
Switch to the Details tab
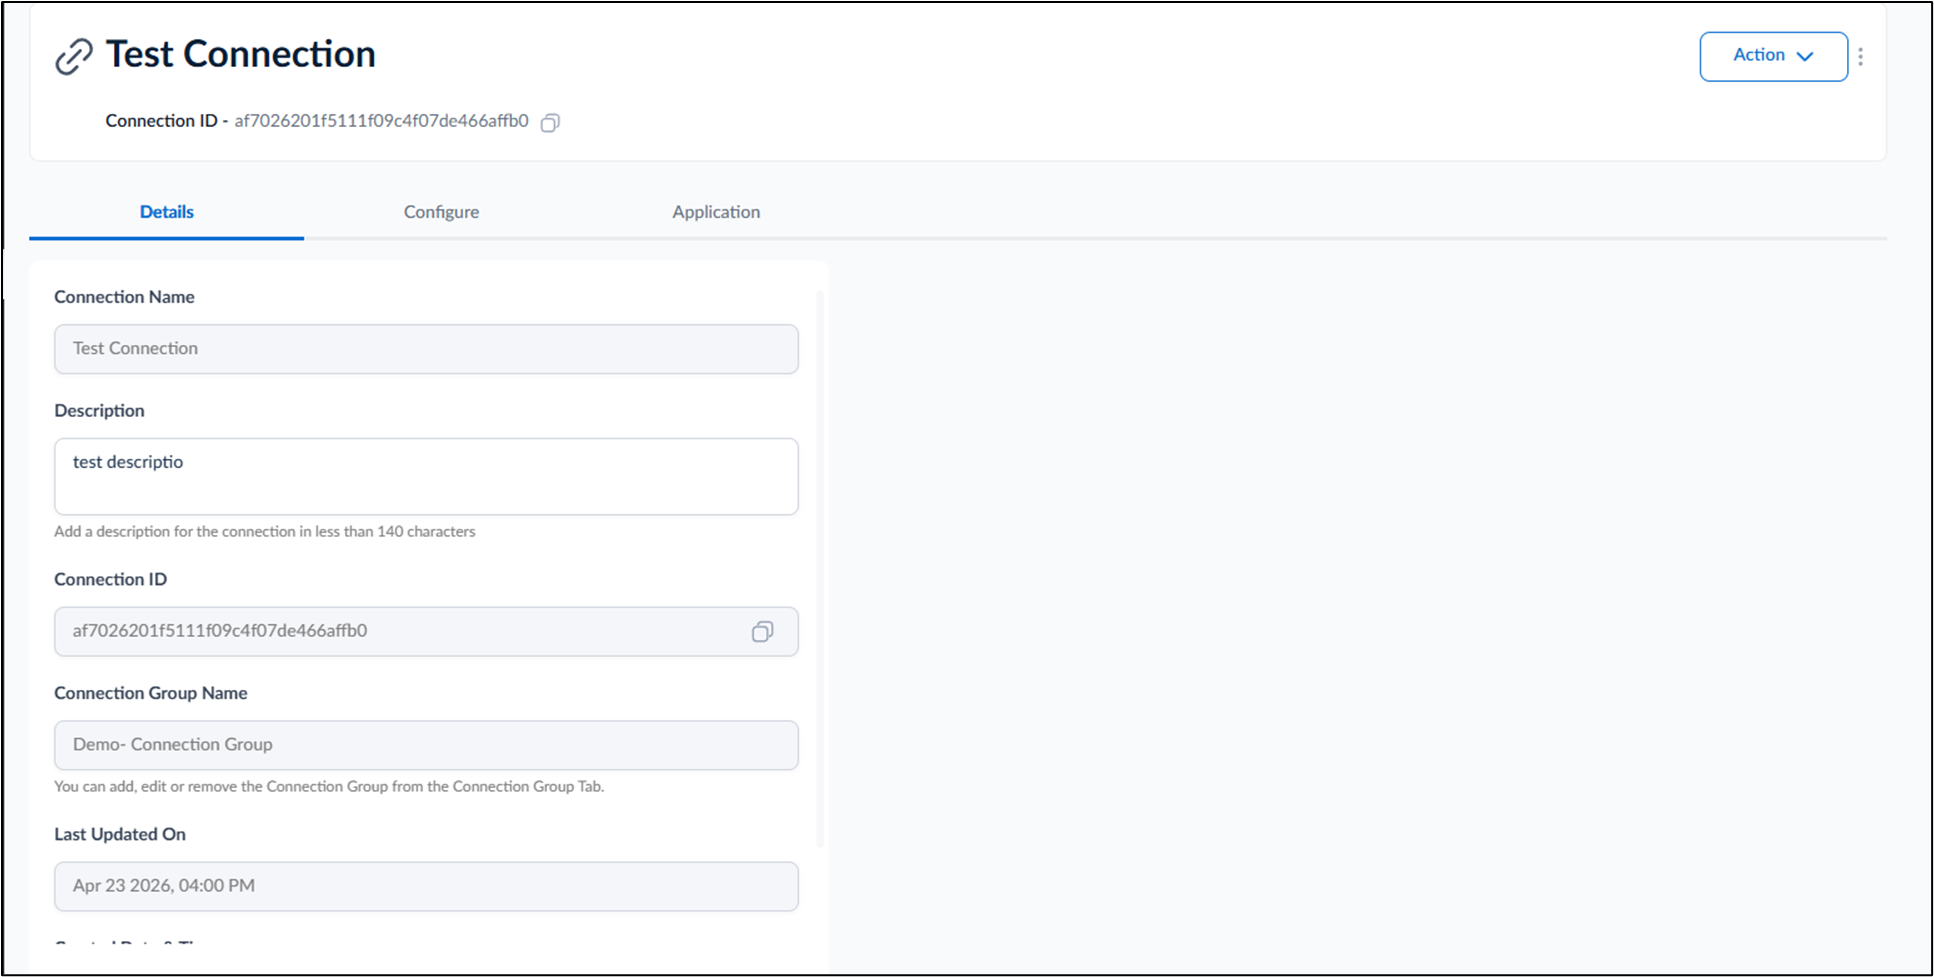coord(167,212)
